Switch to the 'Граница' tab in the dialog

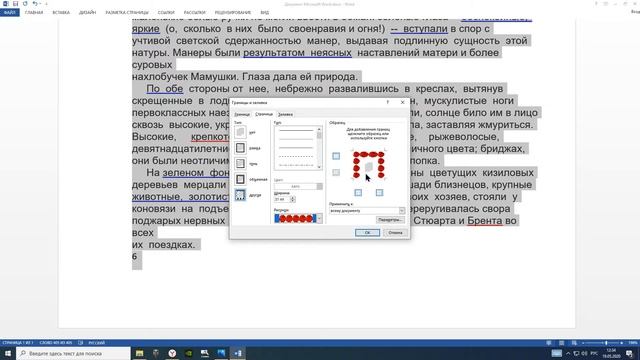tap(242, 115)
